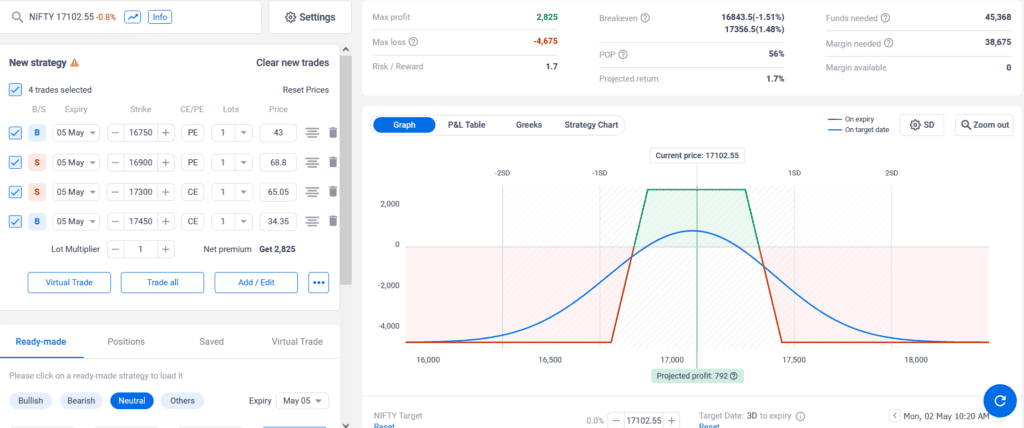This screenshot has width=1024, height=428.
Task: Click the price field showing 65.05
Action: pyautogui.click(x=278, y=191)
